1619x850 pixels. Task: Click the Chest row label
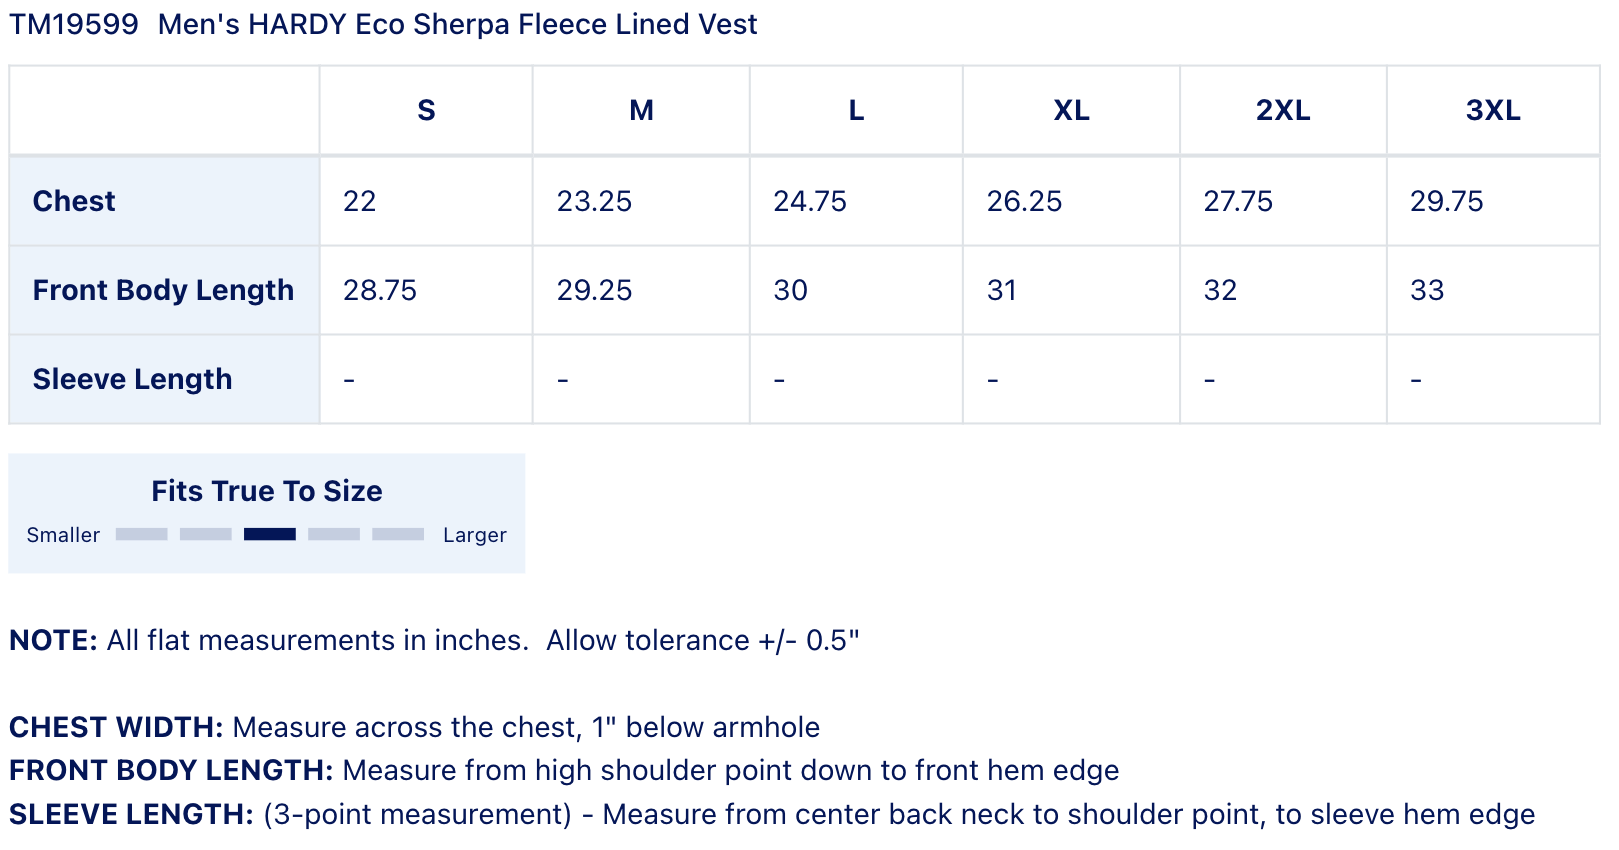[x=74, y=201]
